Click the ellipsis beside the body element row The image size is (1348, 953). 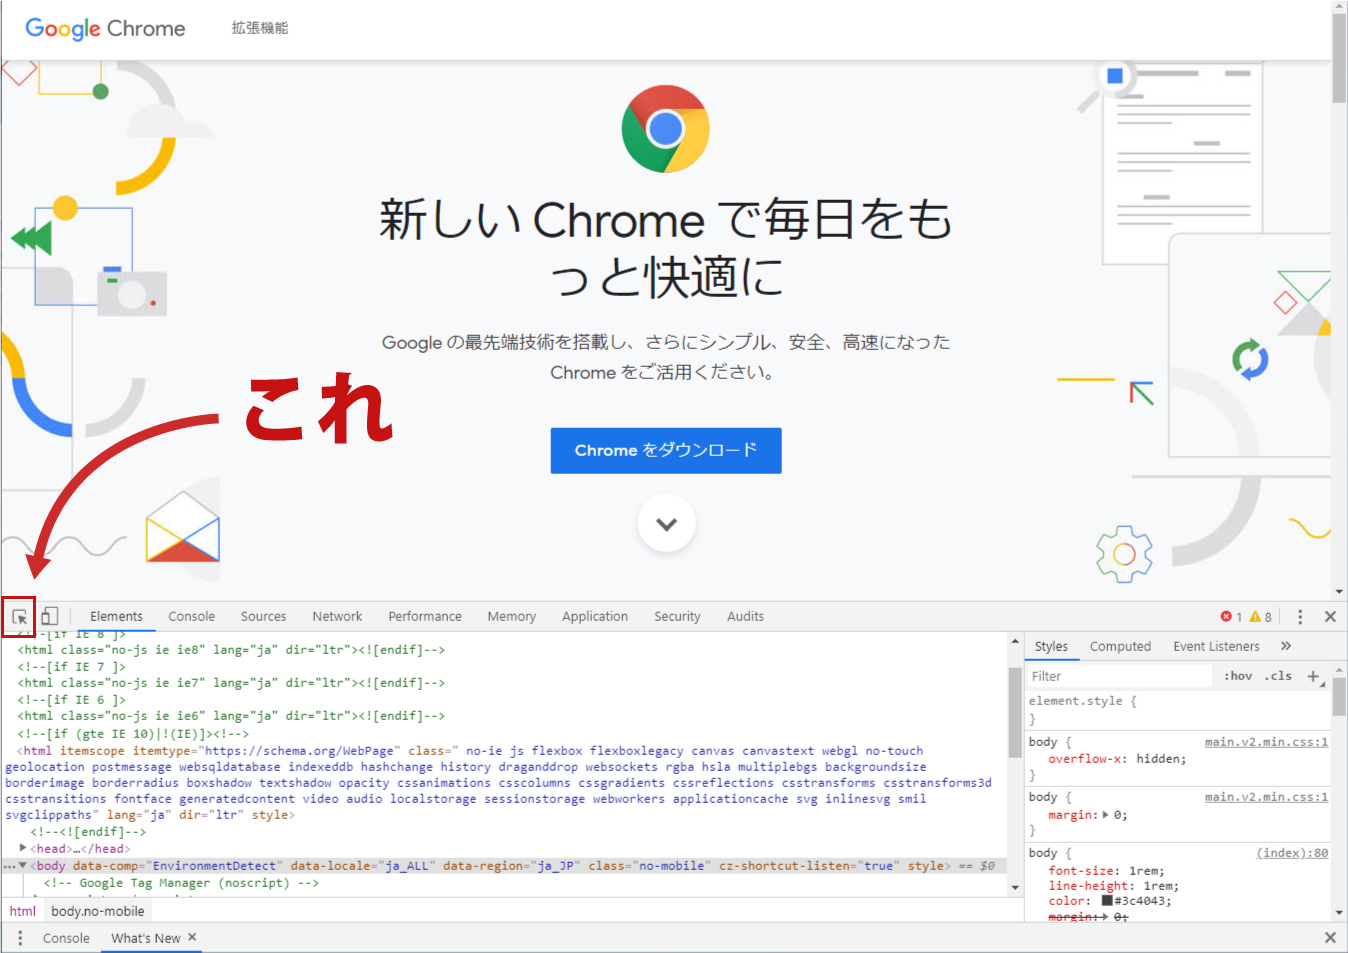click(x=9, y=866)
